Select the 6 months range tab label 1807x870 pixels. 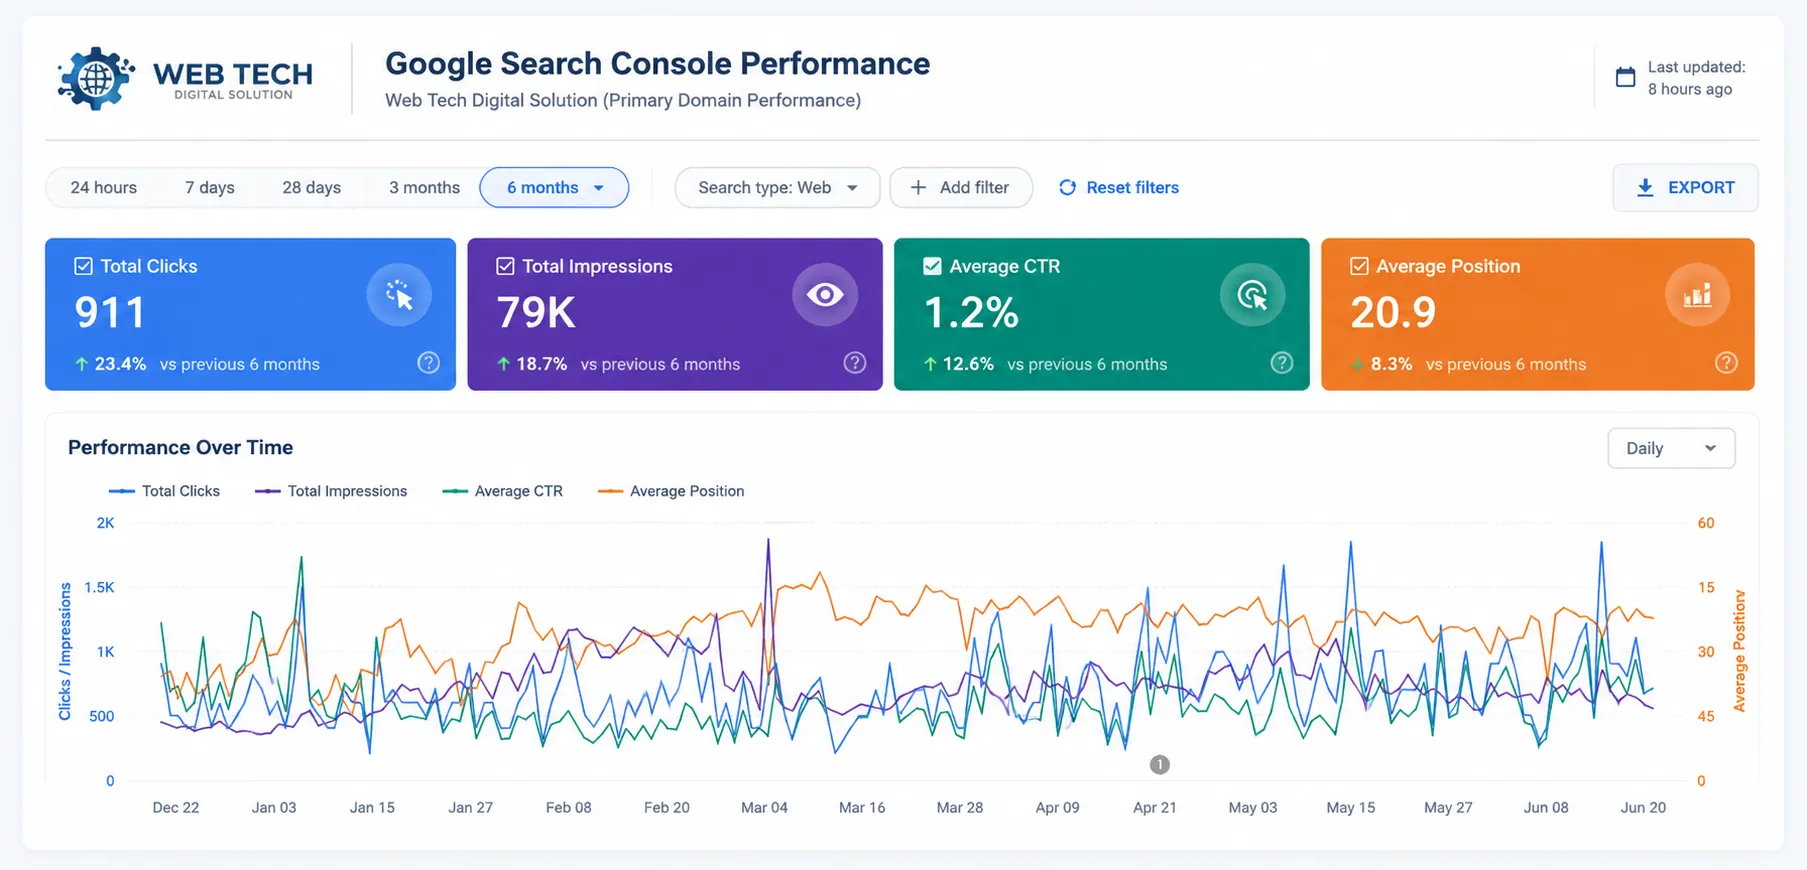coord(543,187)
